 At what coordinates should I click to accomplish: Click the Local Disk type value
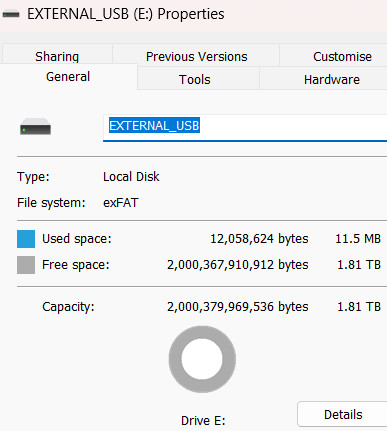(x=131, y=177)
